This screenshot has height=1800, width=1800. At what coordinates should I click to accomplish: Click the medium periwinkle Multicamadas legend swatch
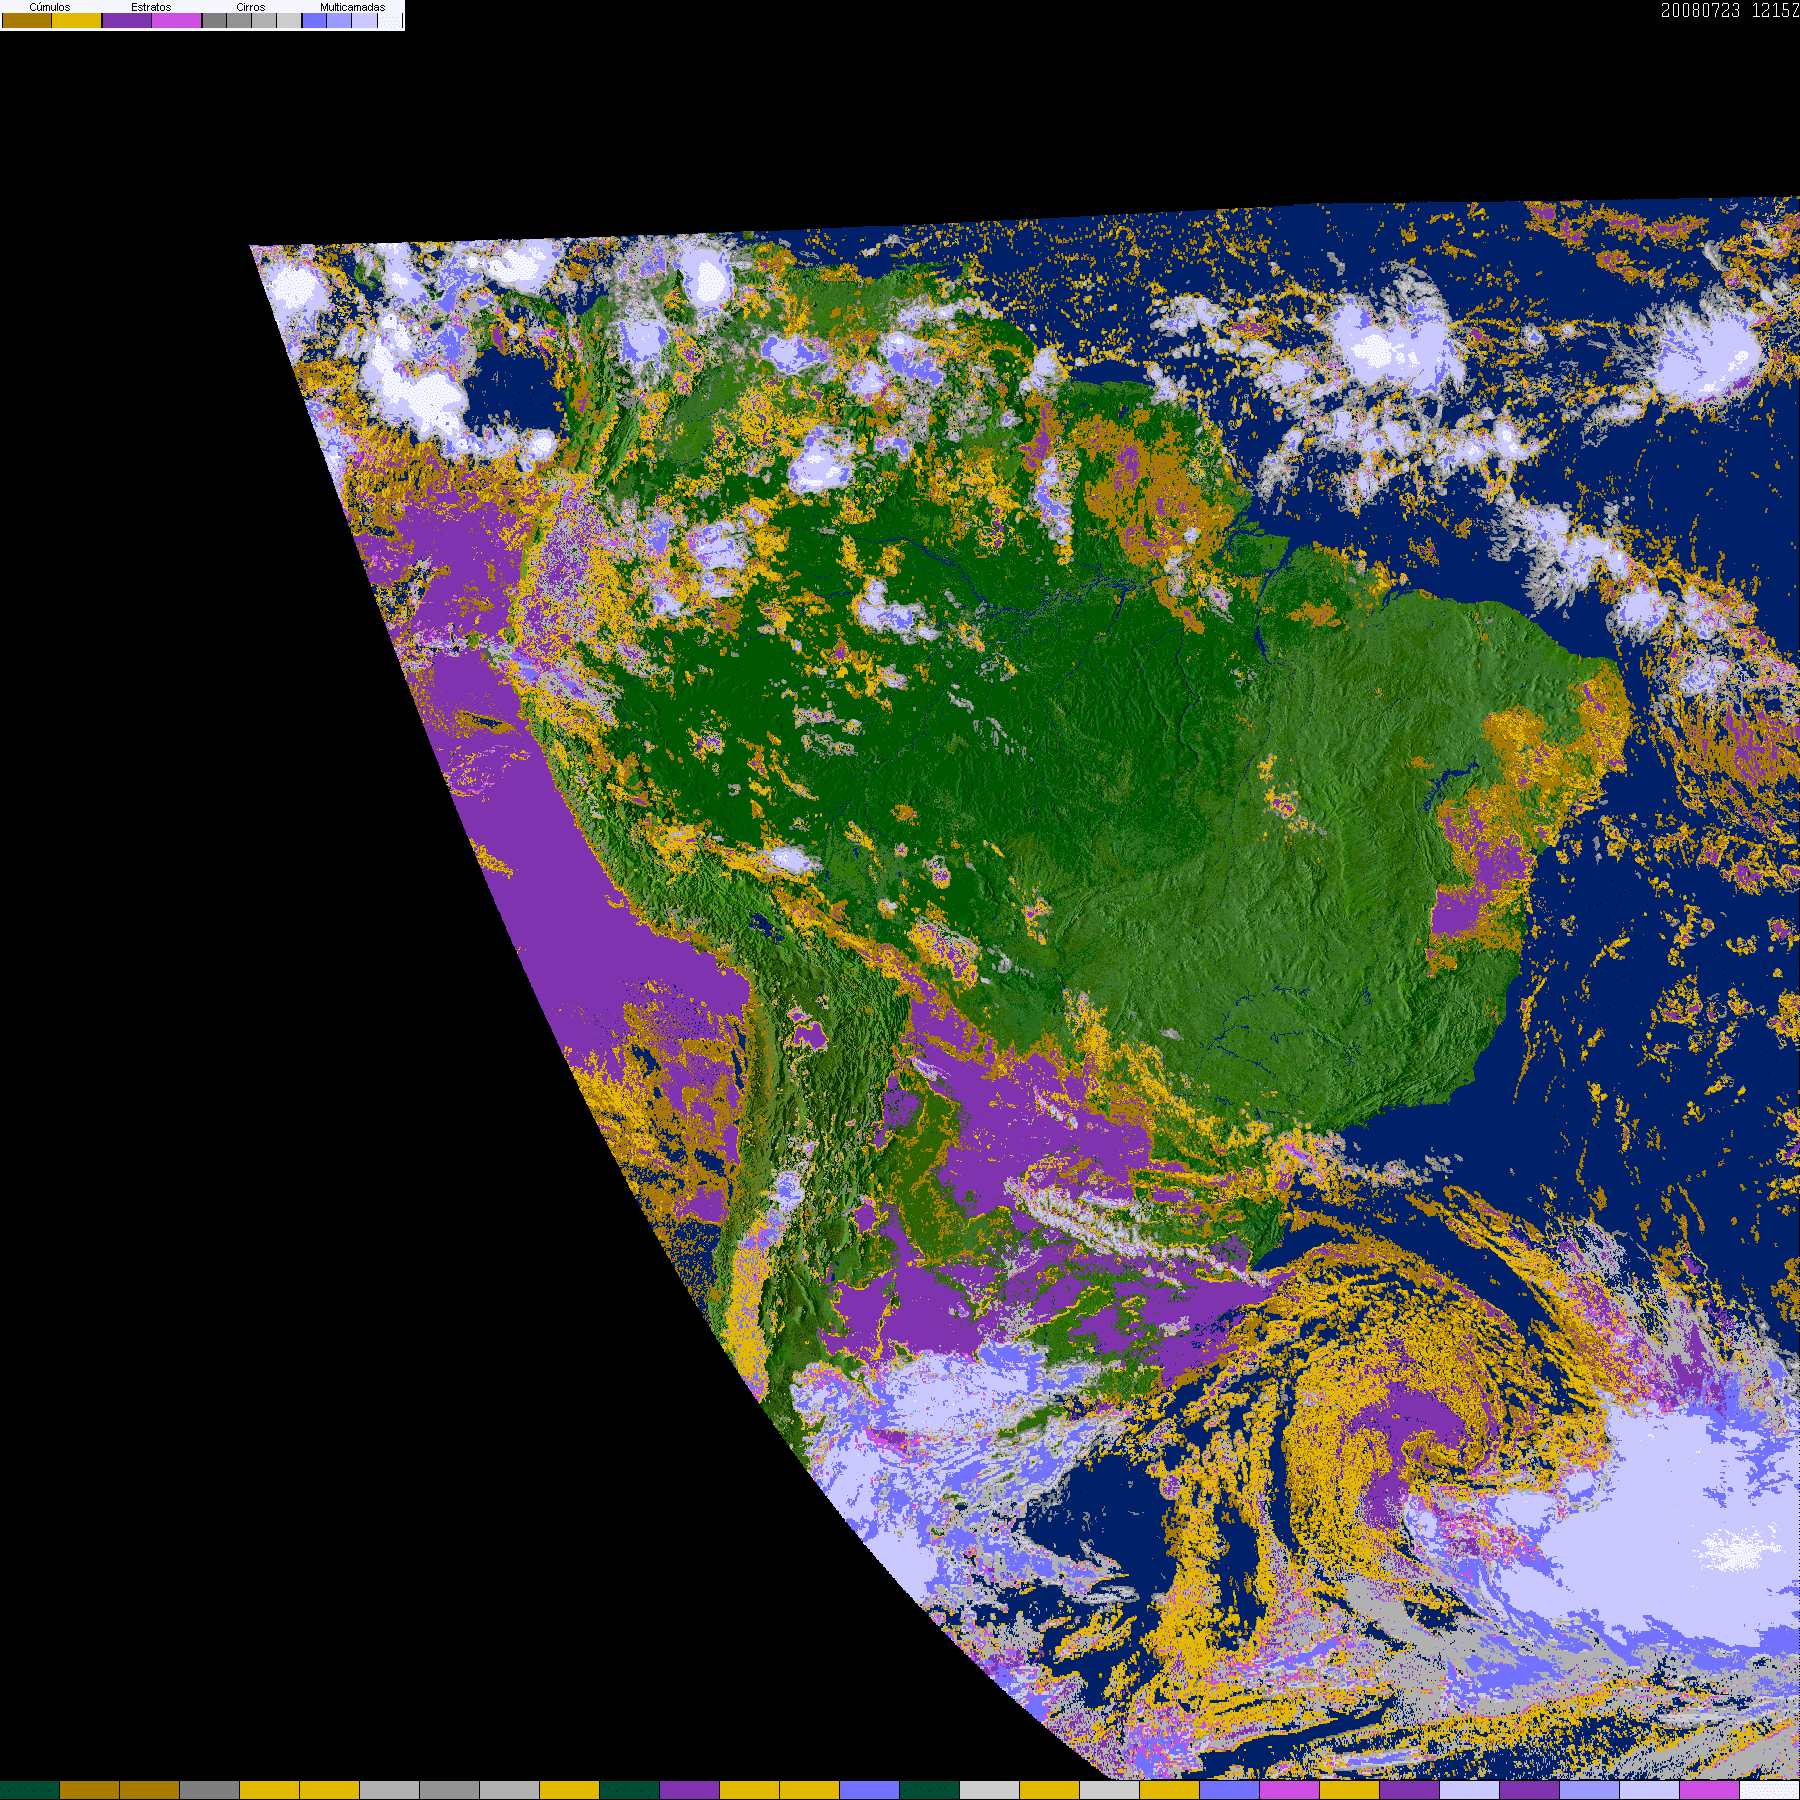pyautogui.click(x=339, y=20)
